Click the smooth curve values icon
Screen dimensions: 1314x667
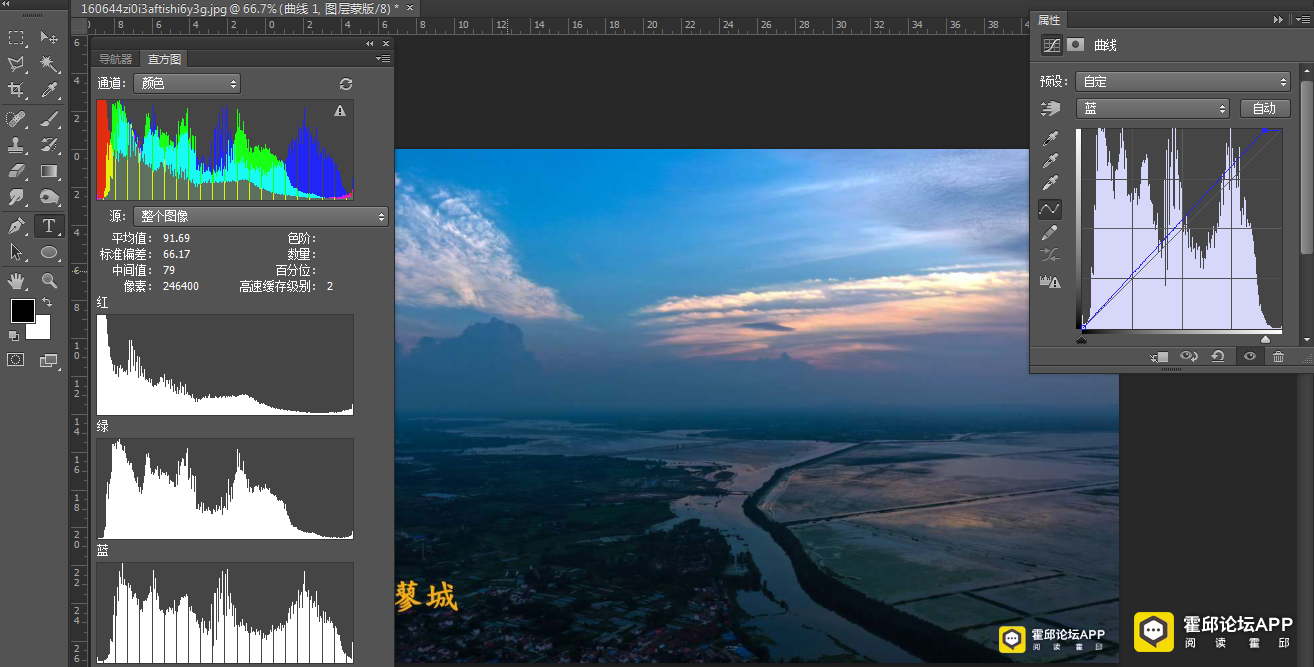point(1050,257)
